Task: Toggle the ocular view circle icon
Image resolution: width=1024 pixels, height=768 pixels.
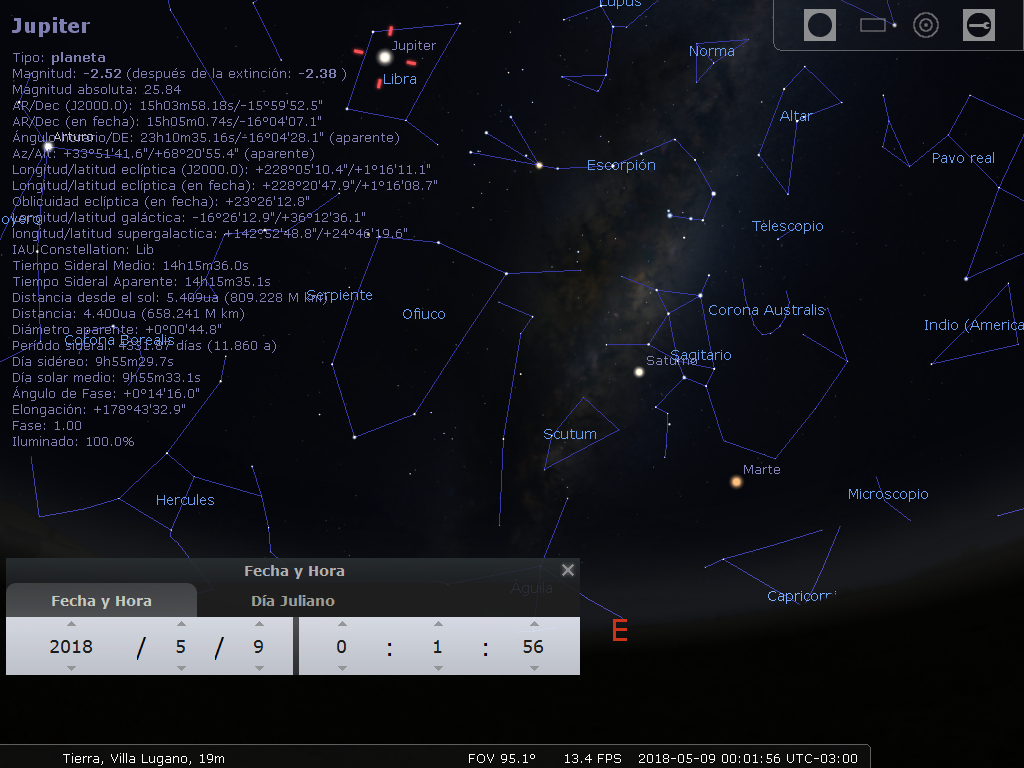Action: click(x=820, y=25)
